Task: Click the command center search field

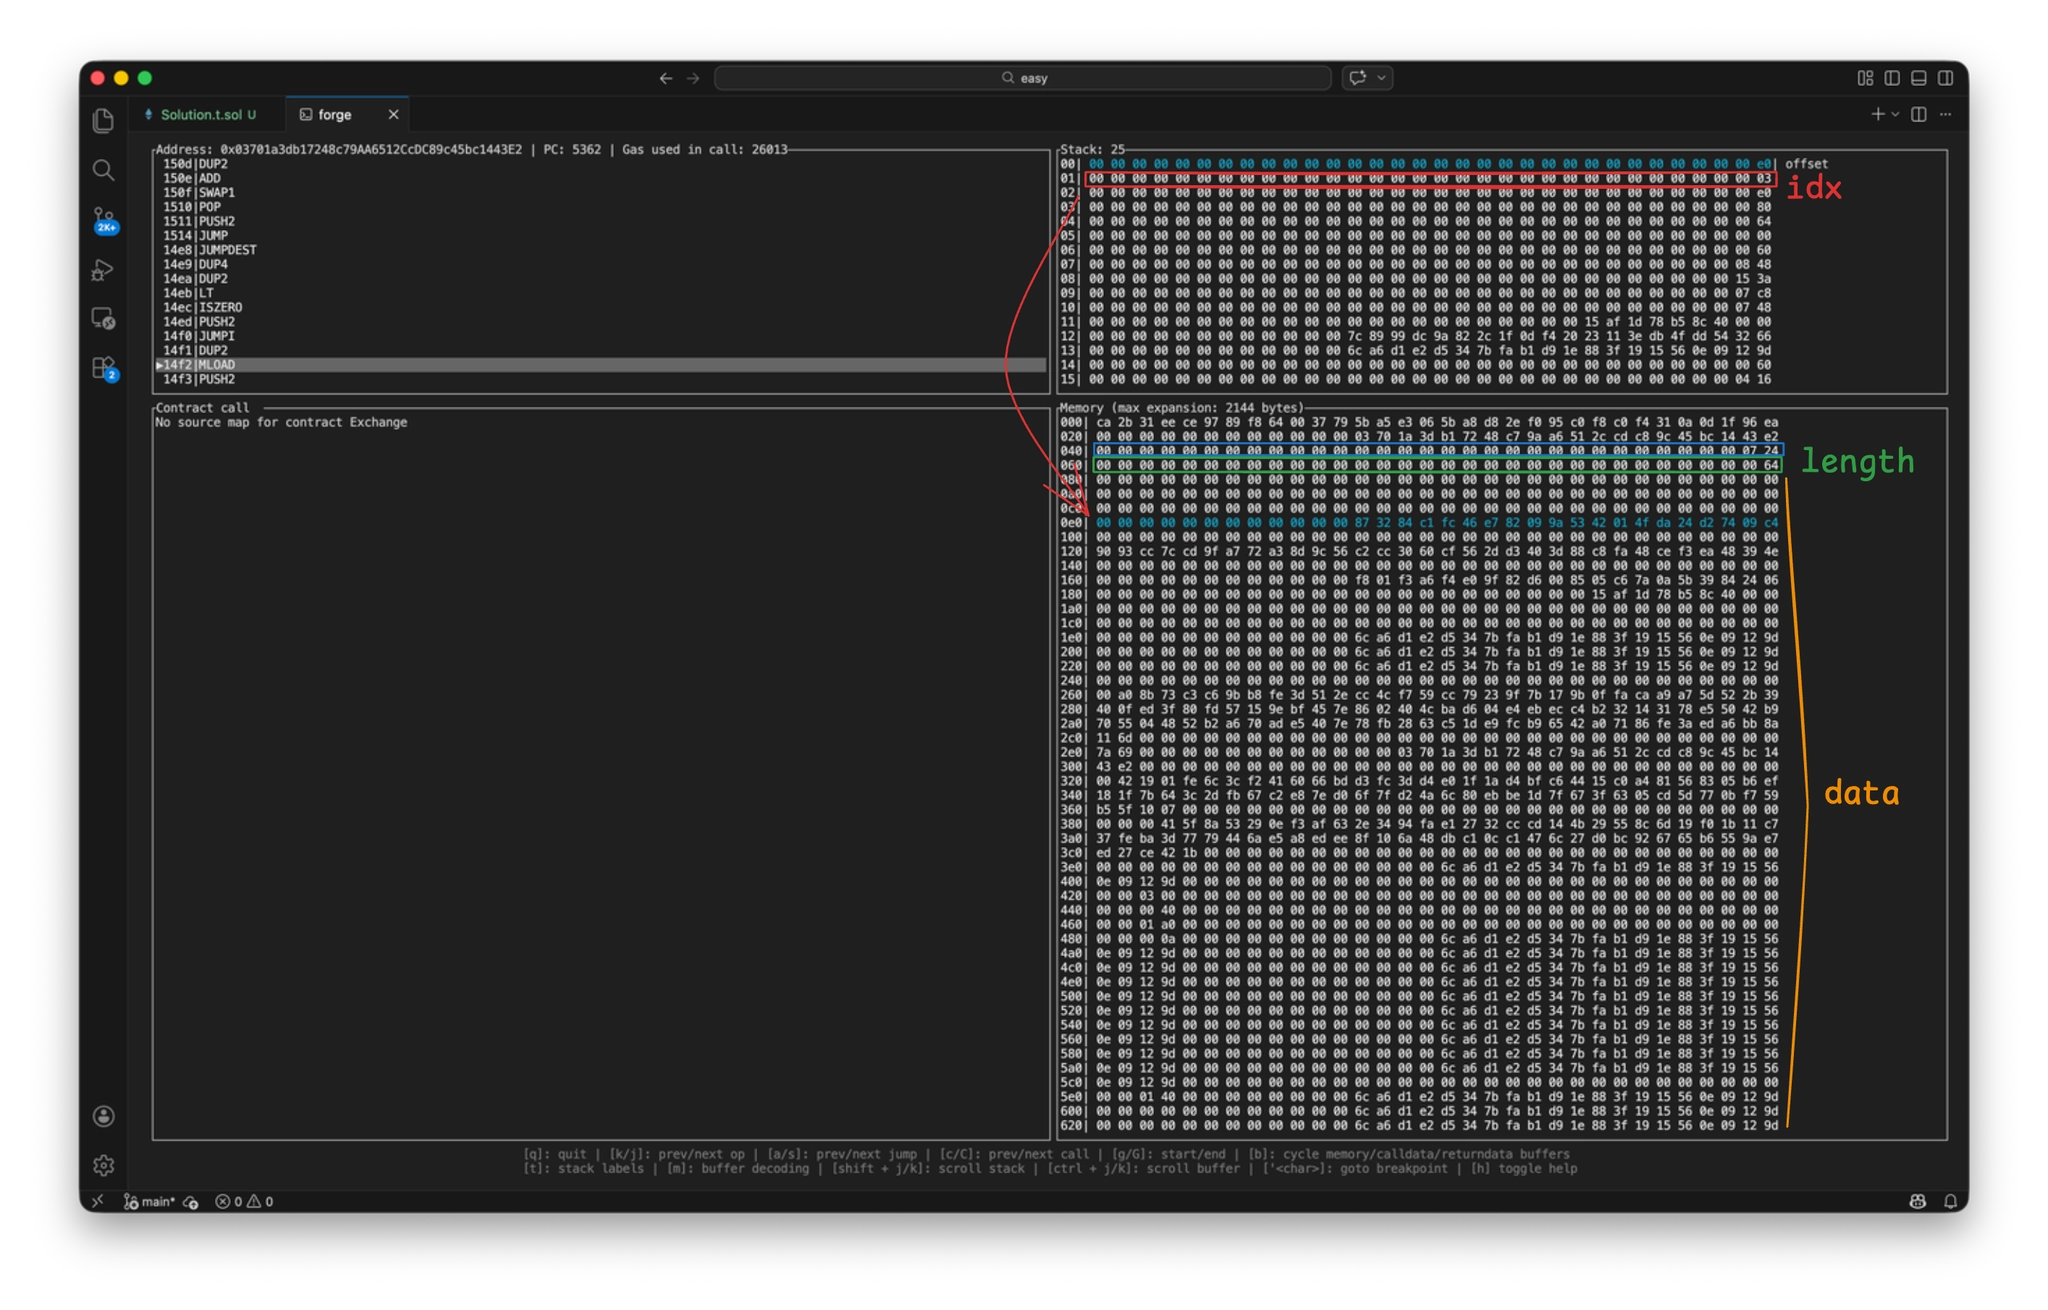Action: [x=1022, y=78]
